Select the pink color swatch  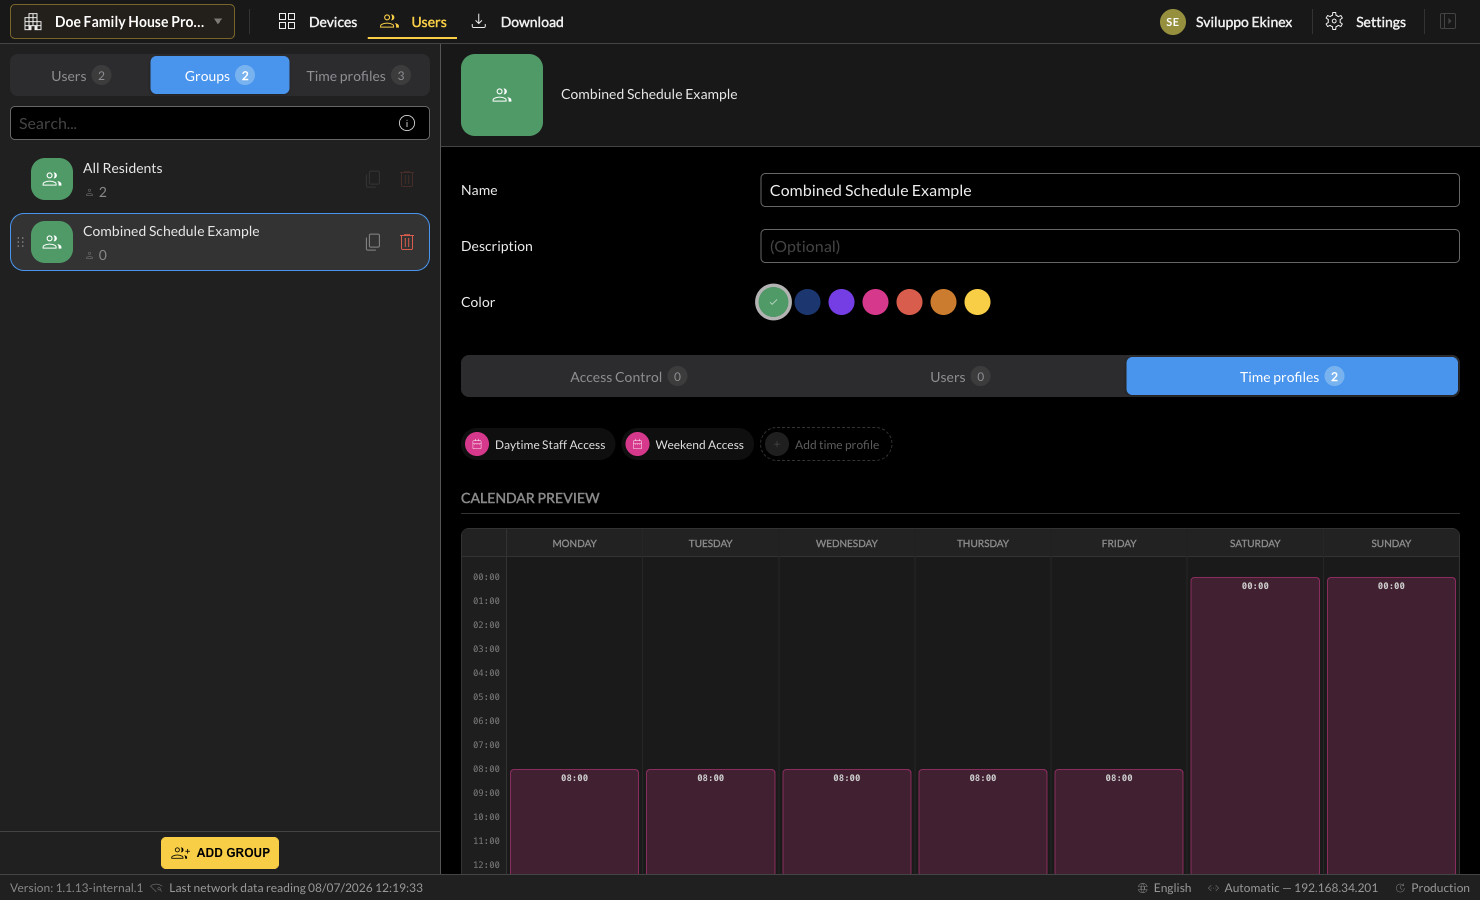coord(876,302)
